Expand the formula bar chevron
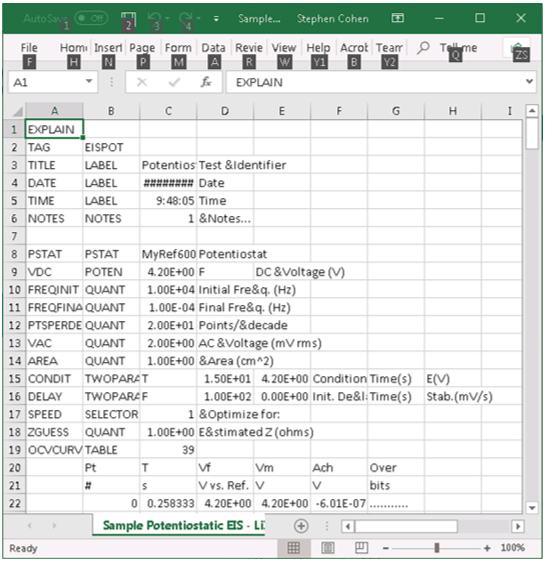 [x=529, y=81]
